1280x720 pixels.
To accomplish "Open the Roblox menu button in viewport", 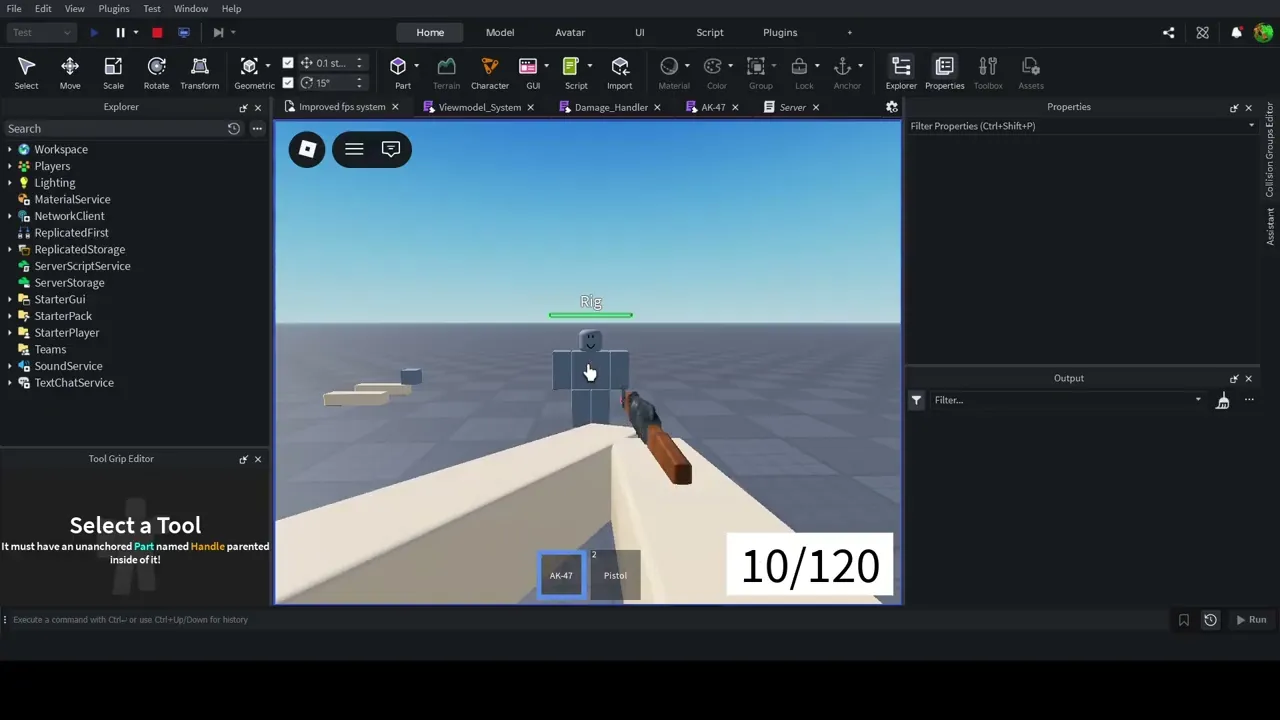I will 307,149.
